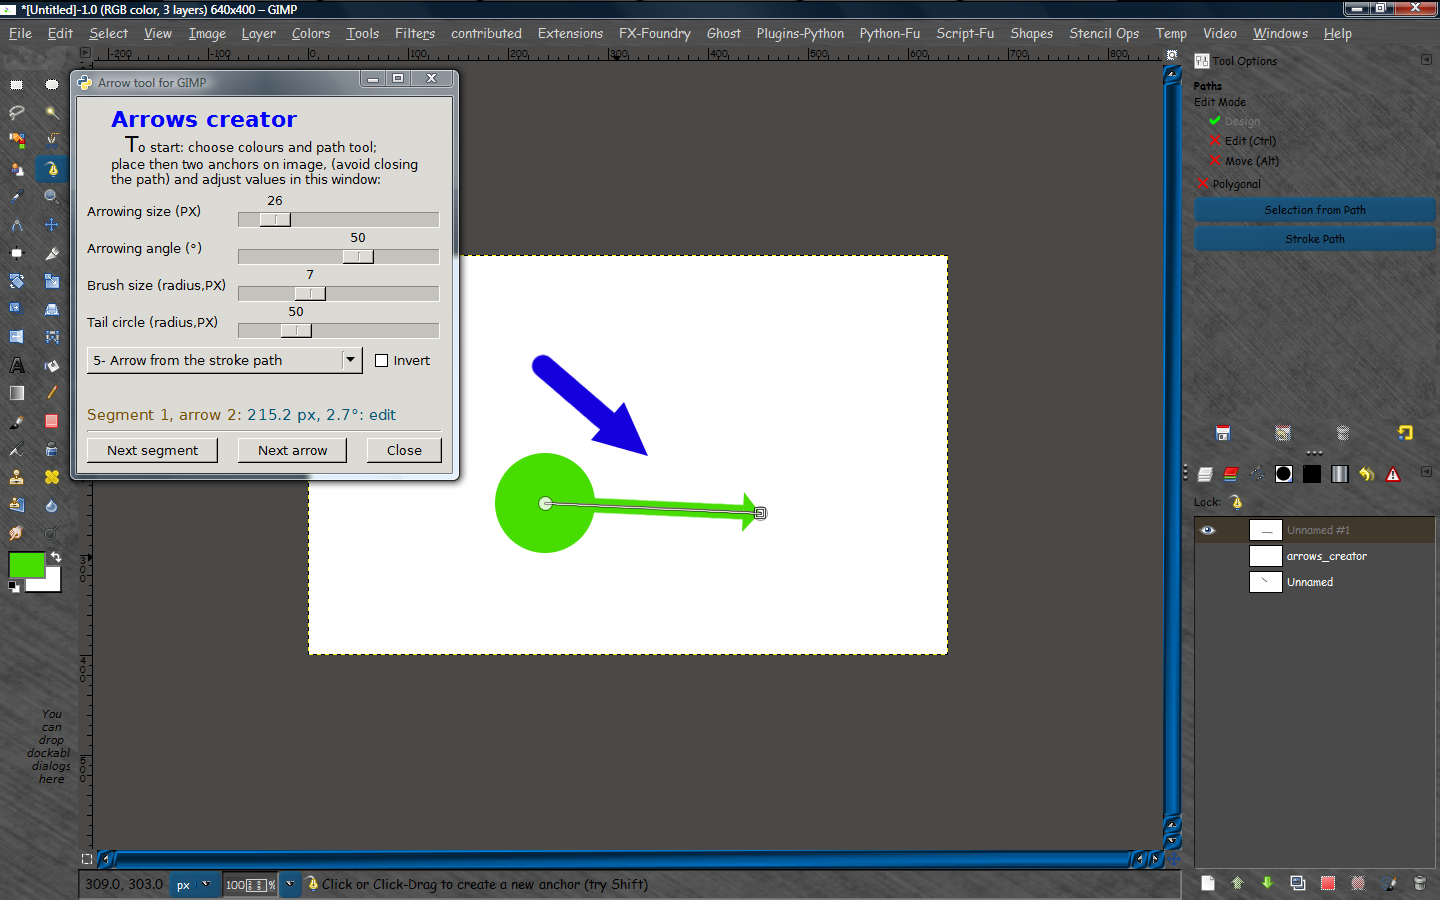Select the Rectangle Select tool
The image size is (1440, 900).
tap(17, 83)
